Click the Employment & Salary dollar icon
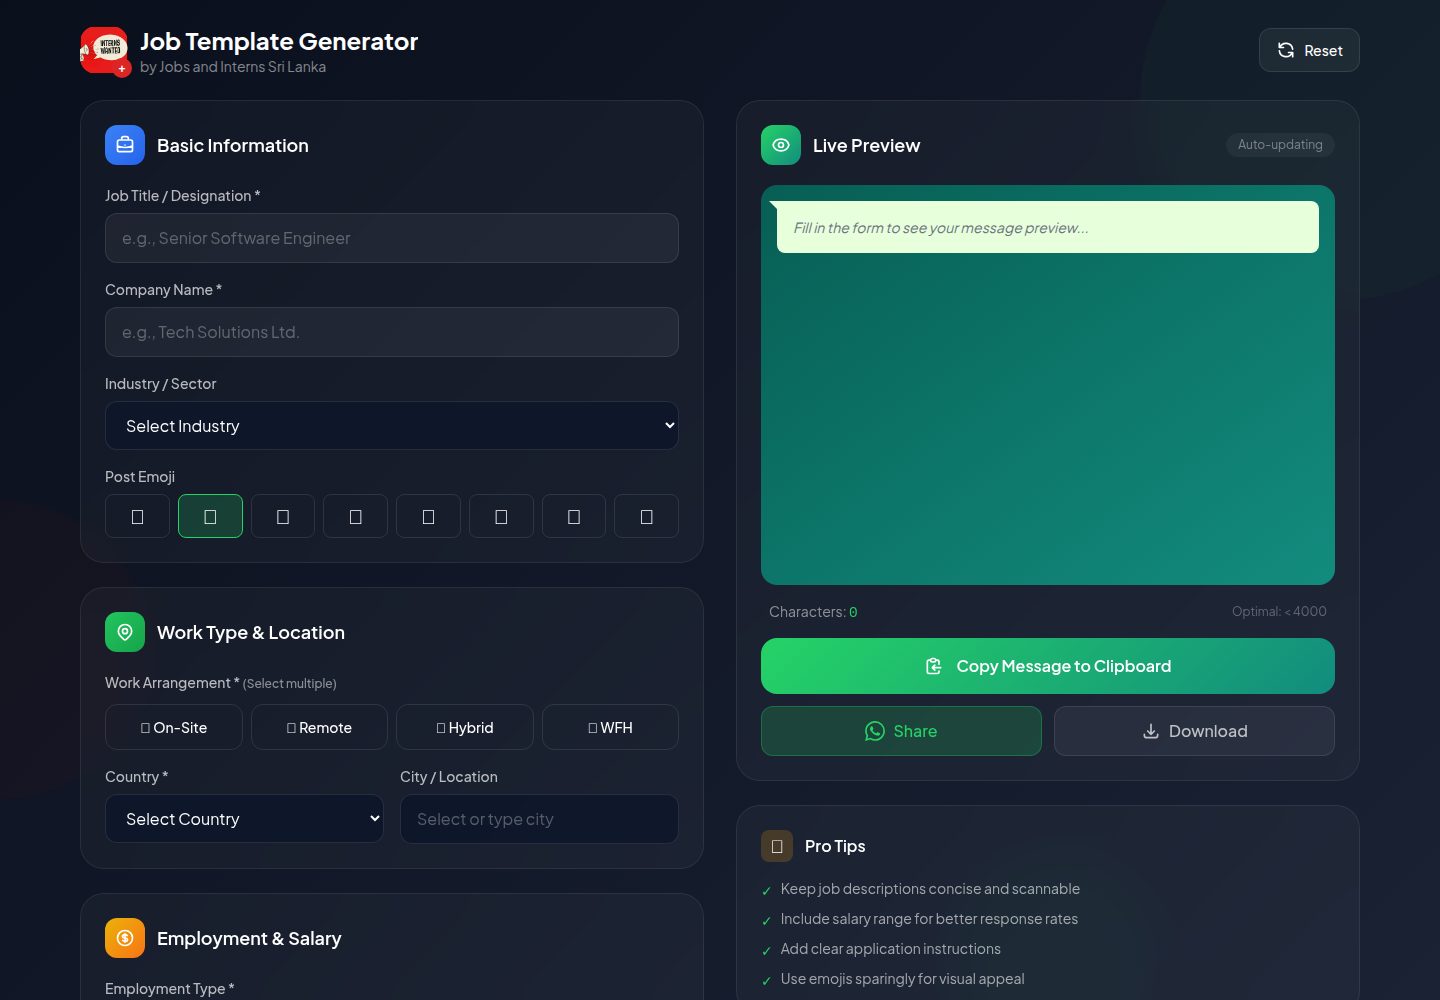 pyautogui.click(x=125, y=938)
